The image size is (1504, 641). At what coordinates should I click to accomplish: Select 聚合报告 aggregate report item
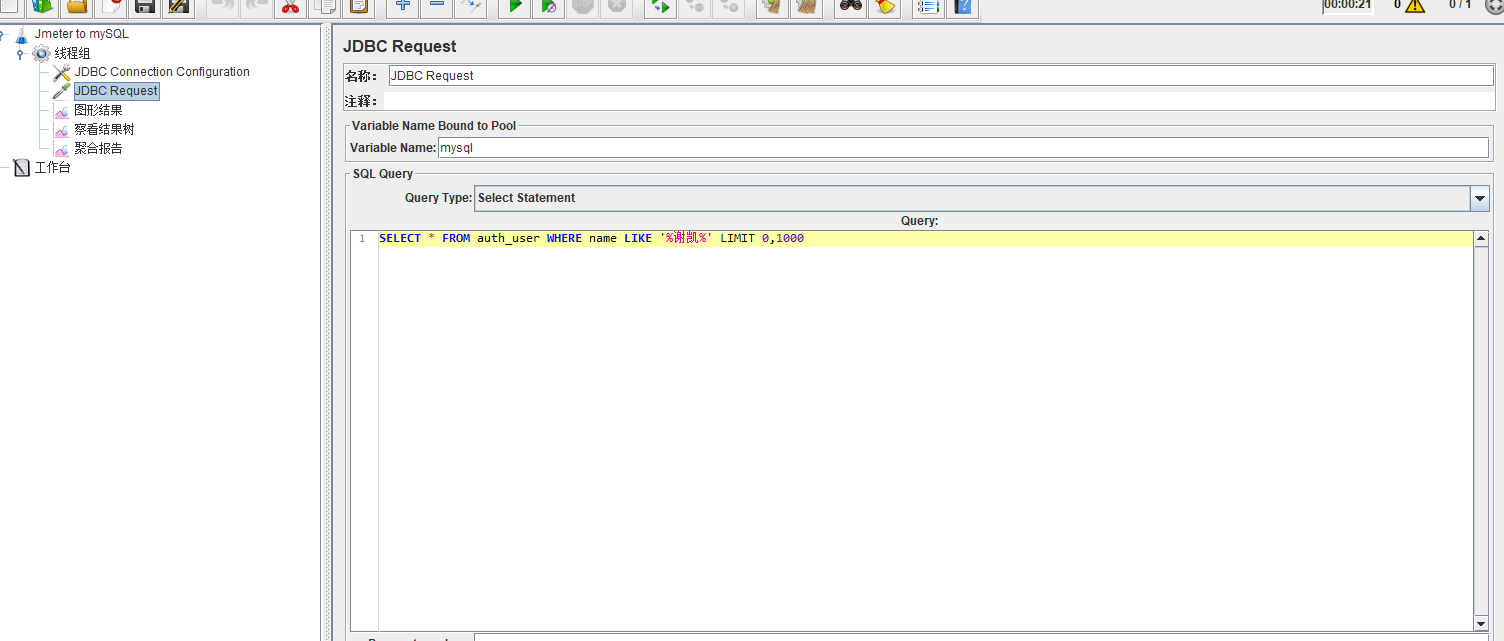98,148
